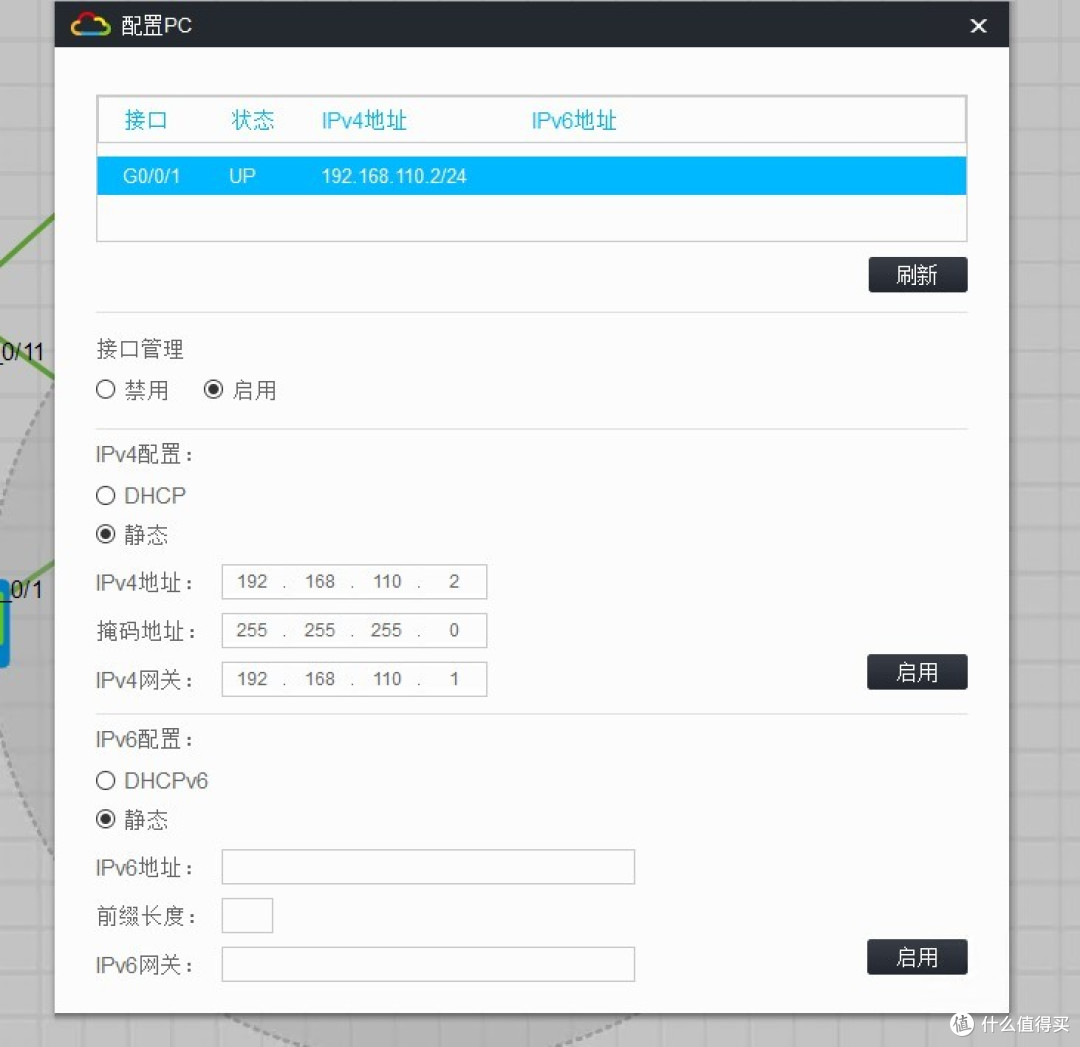Click the IPv4网关 second octet 168

320,679
